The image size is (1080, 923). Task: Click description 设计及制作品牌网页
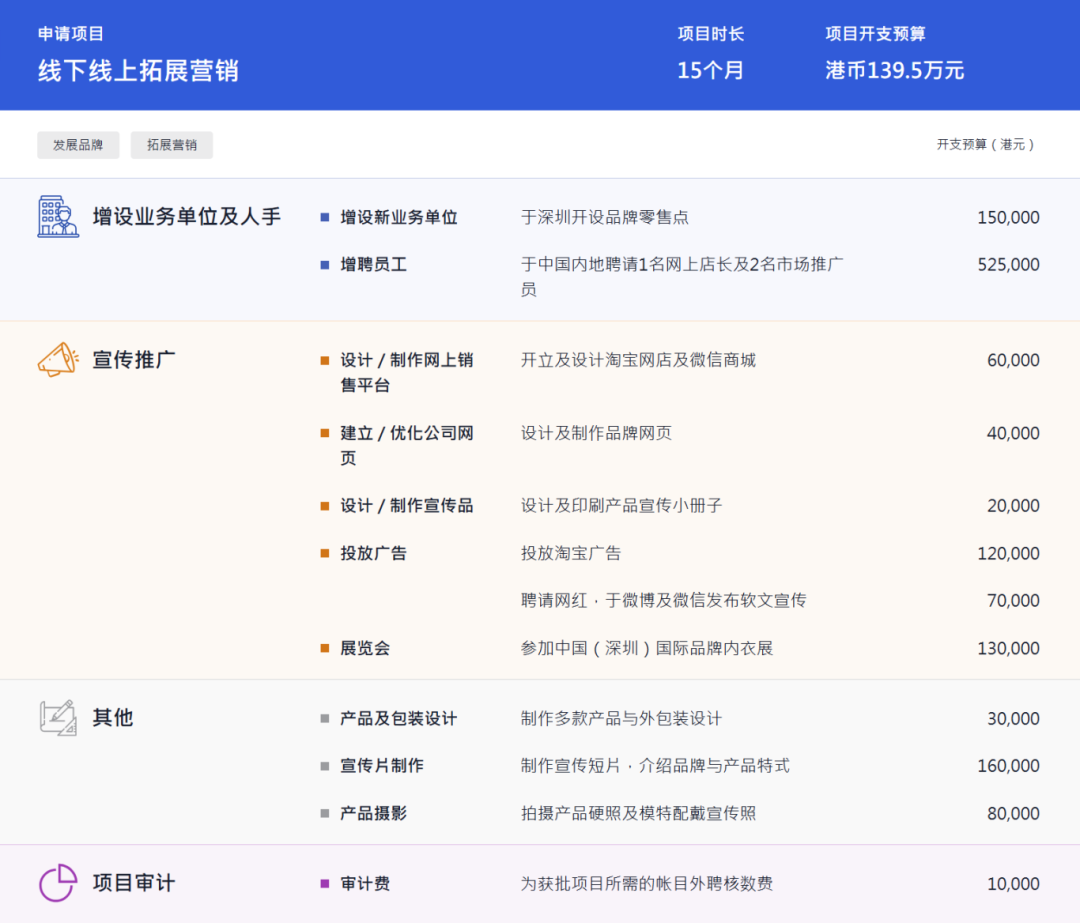[x=596, y=433]
